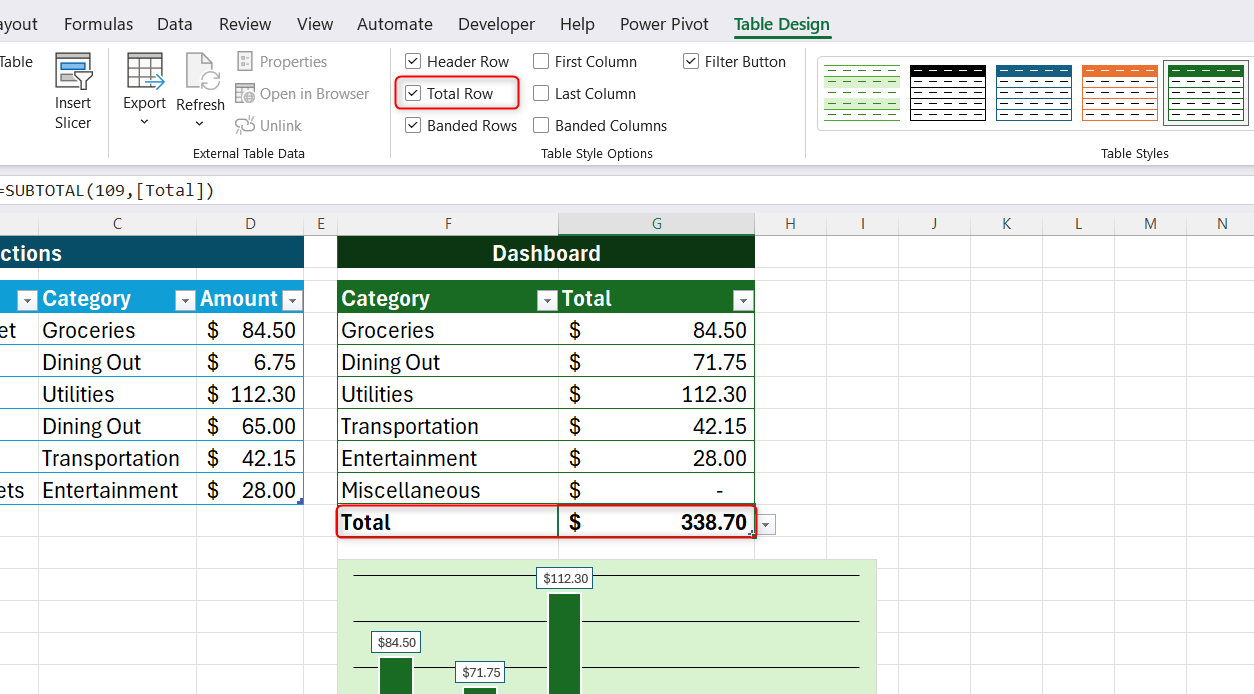The image size is (1254, 694).
Task: Open the Amount column filter dropdown
Action: pos(292,300)
